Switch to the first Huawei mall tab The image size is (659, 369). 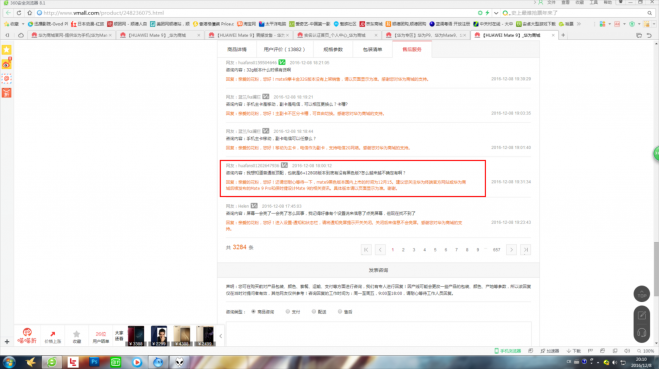pyautogui.click(x=71, y=35)
